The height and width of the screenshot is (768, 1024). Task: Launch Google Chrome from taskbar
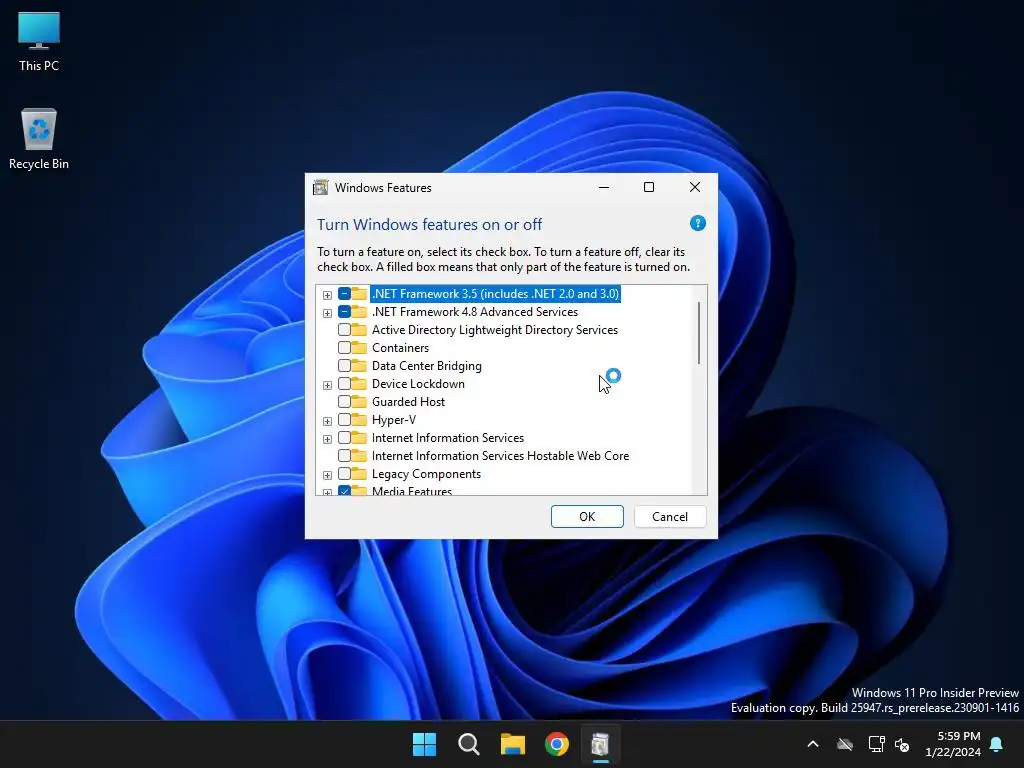[556, 744]
